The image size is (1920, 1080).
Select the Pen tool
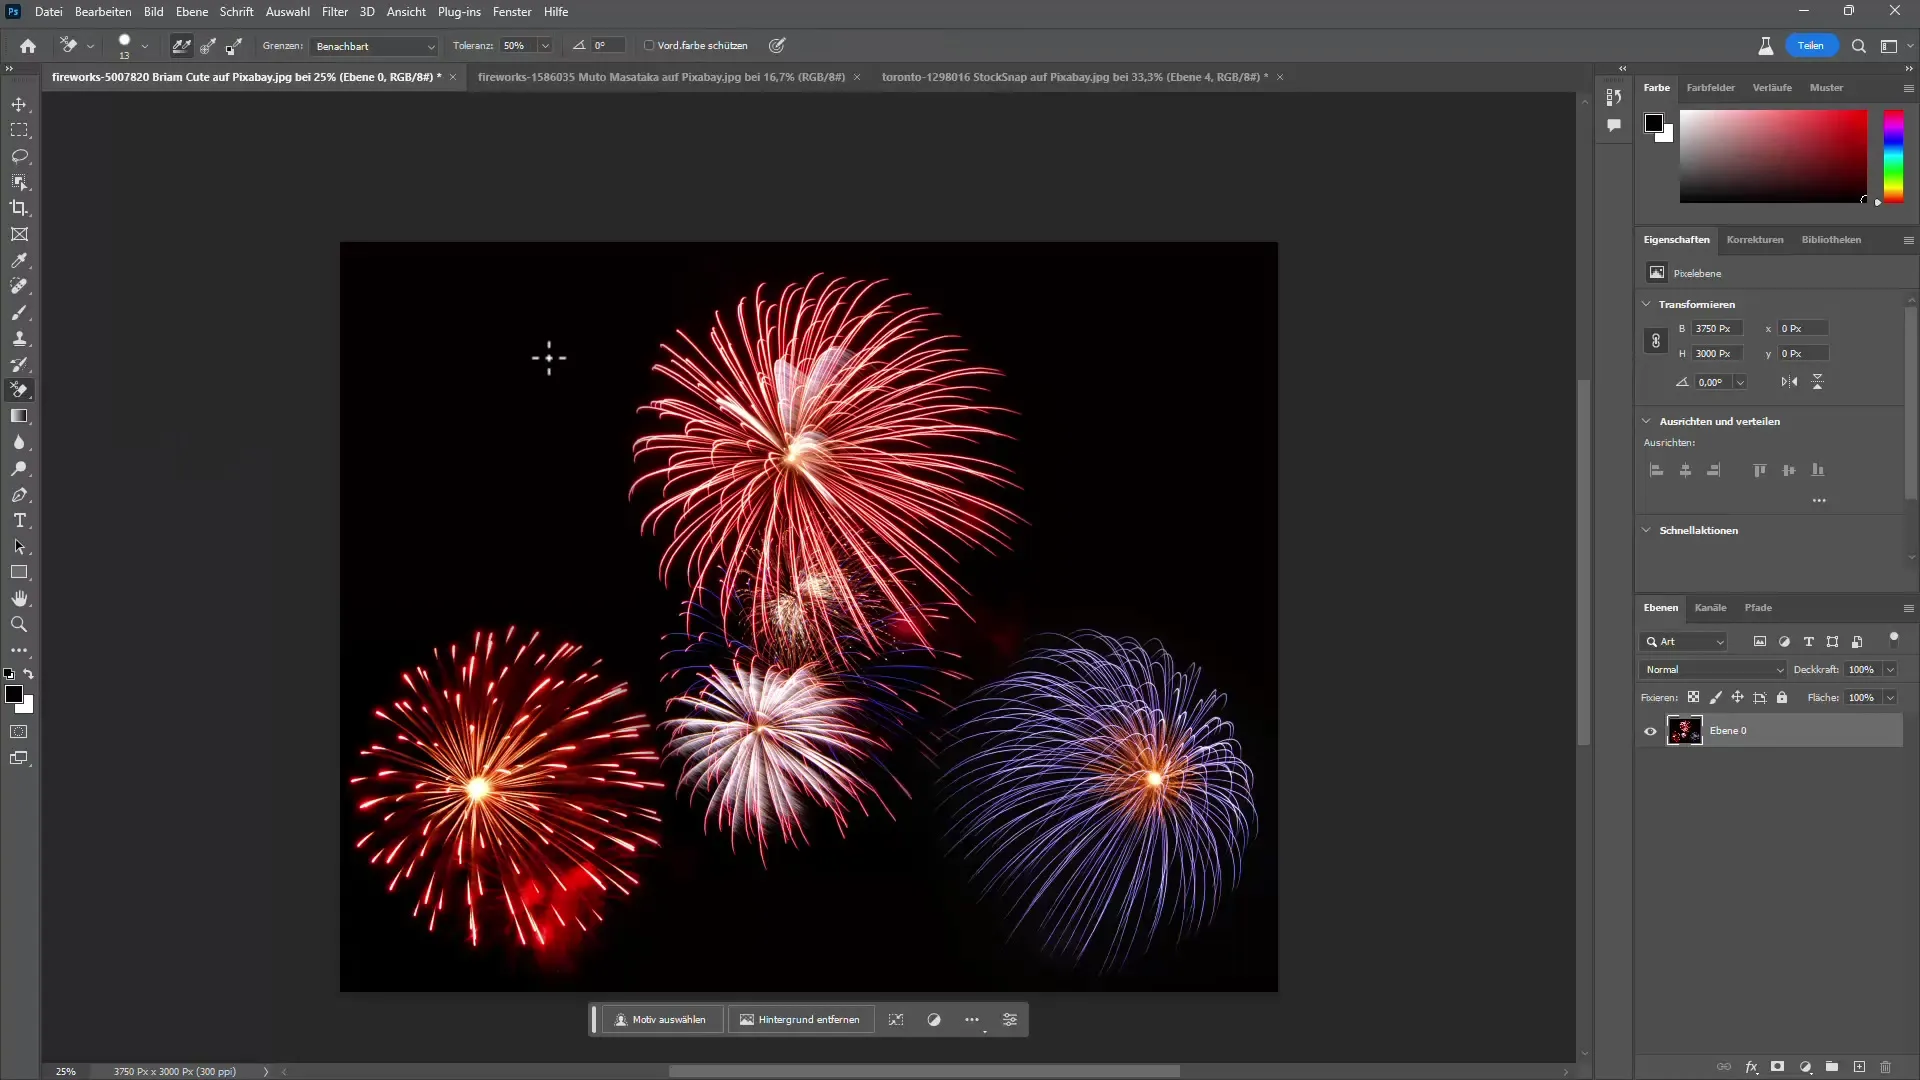click(19, 495)
